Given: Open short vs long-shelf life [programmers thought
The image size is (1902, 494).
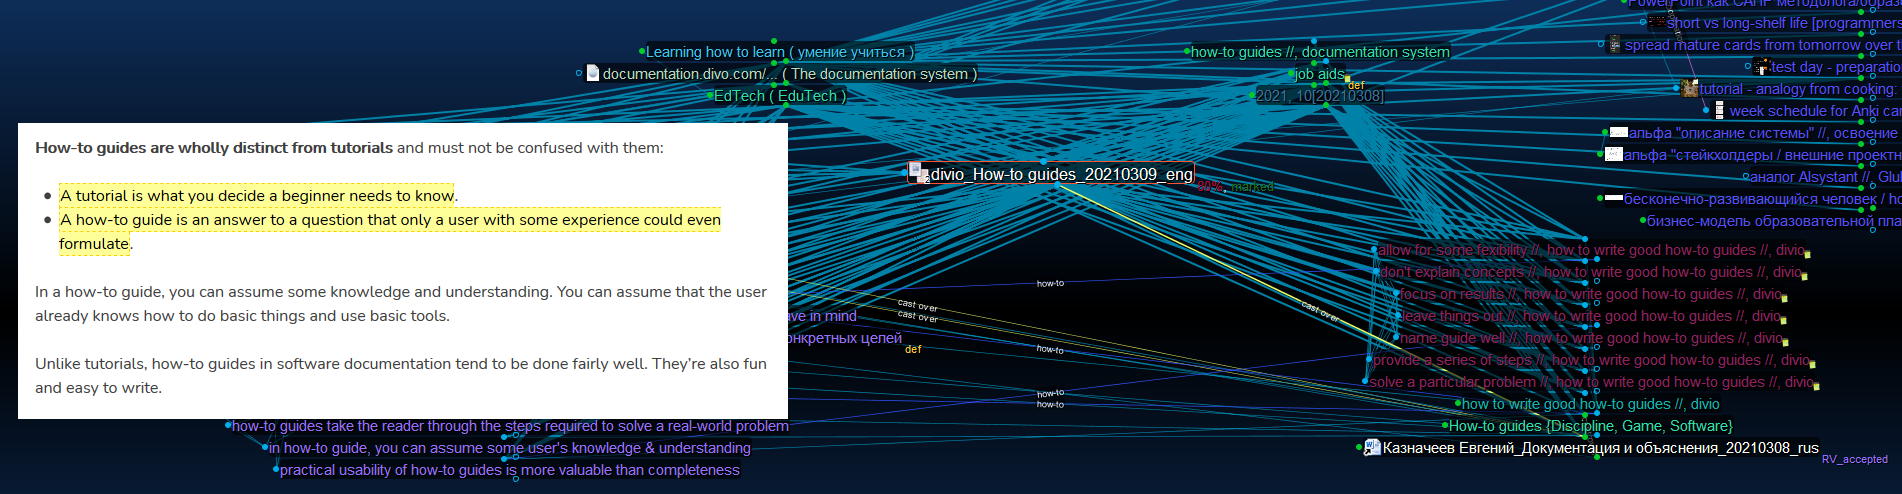Looking at the screenshot, I should click(x=1784, y=22).
